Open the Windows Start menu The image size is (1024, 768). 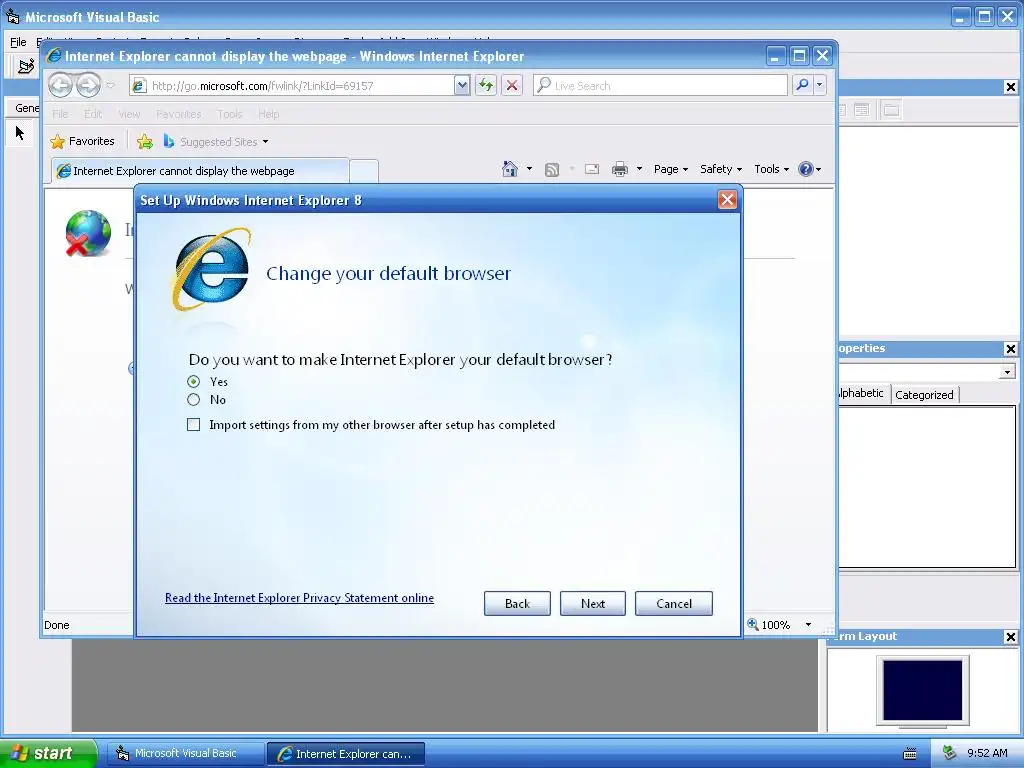click(48, 753)
